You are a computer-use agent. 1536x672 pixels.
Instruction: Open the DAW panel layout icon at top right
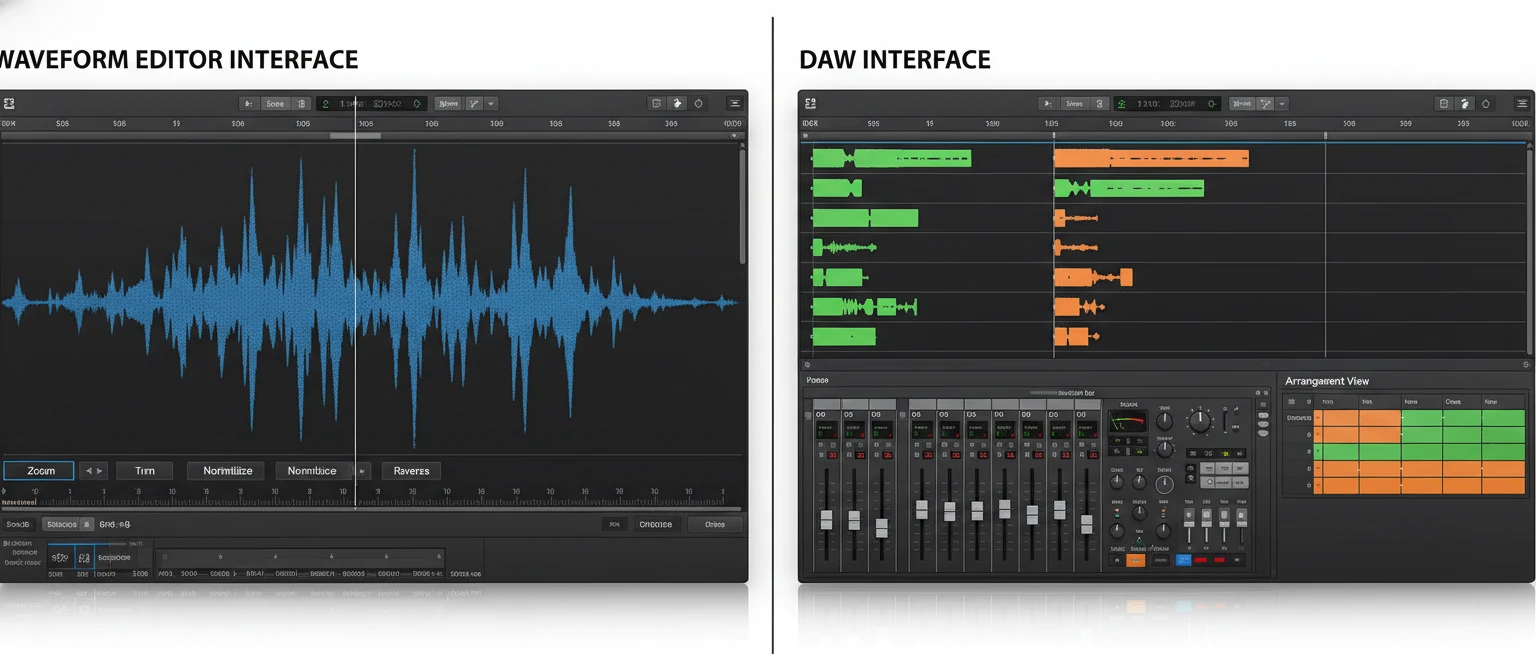tap(1444, 103)
